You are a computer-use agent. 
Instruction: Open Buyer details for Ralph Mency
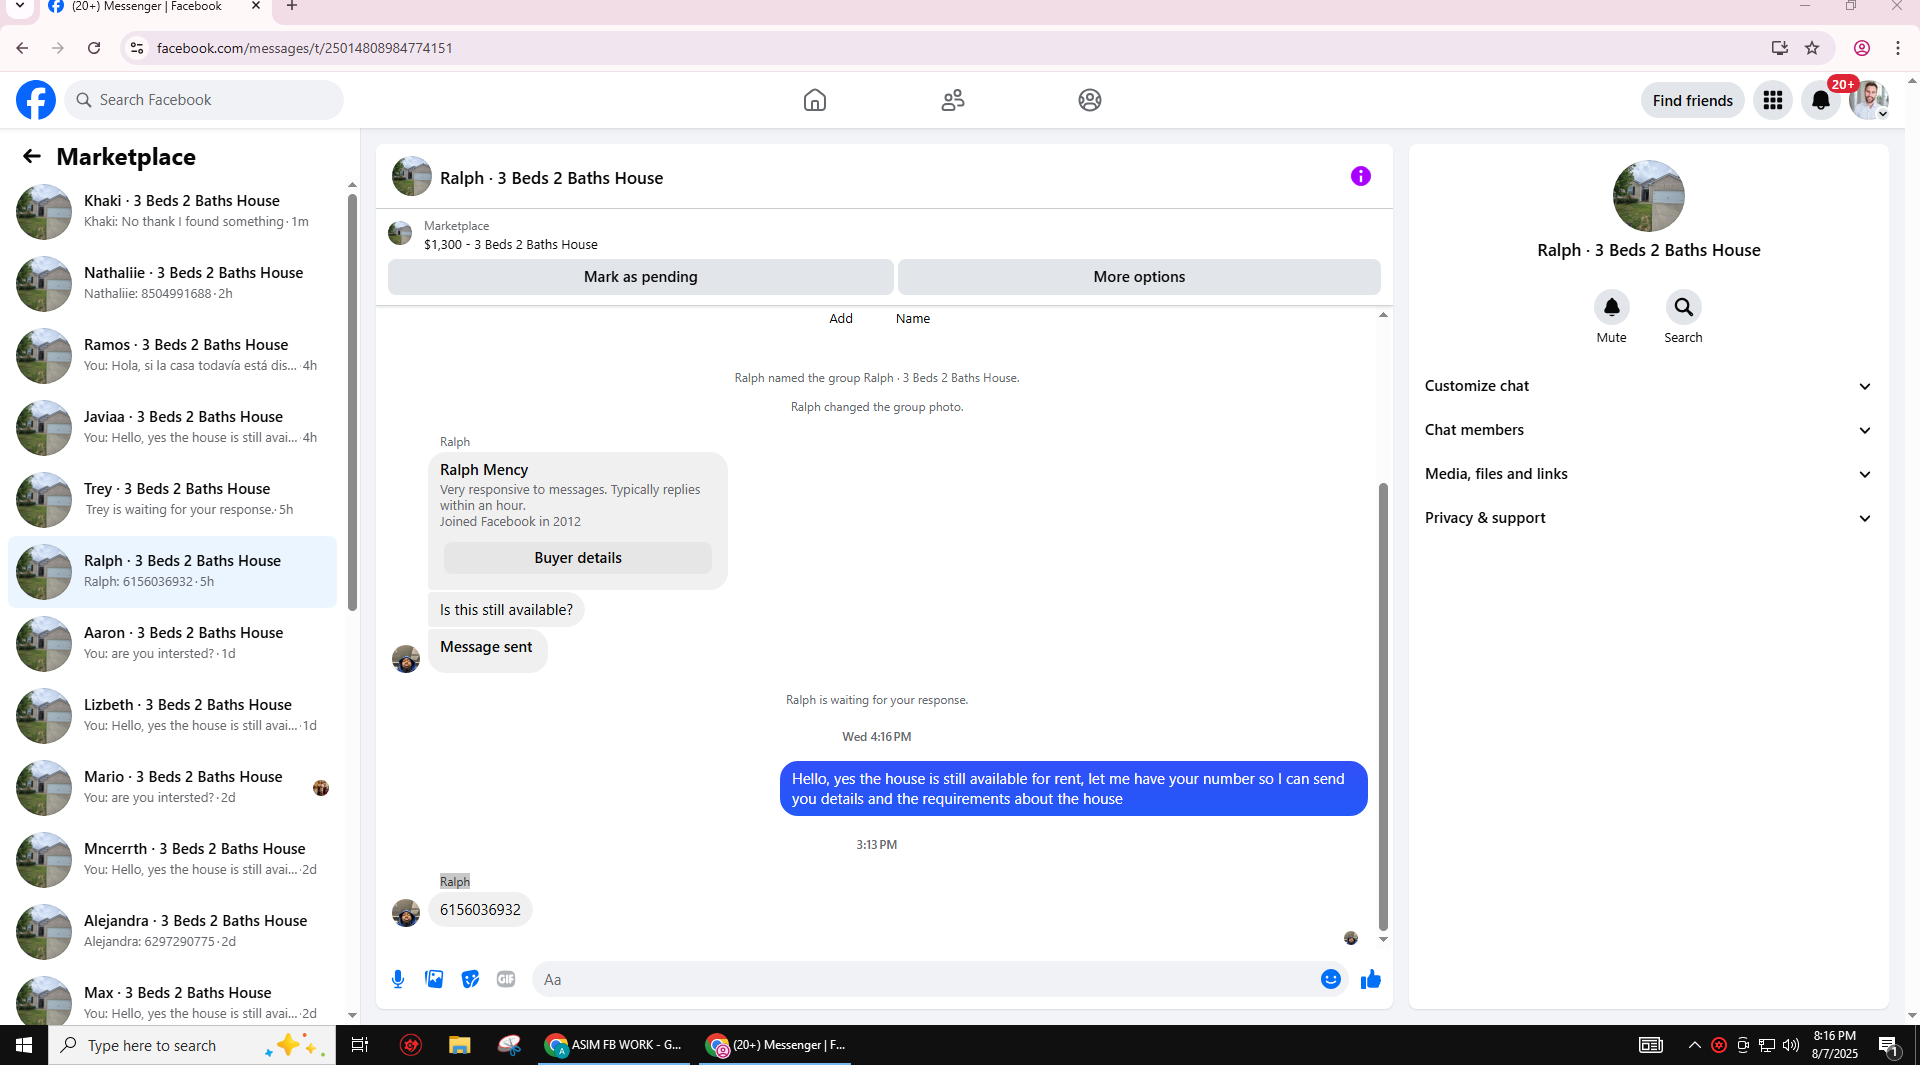click(578, 558)
